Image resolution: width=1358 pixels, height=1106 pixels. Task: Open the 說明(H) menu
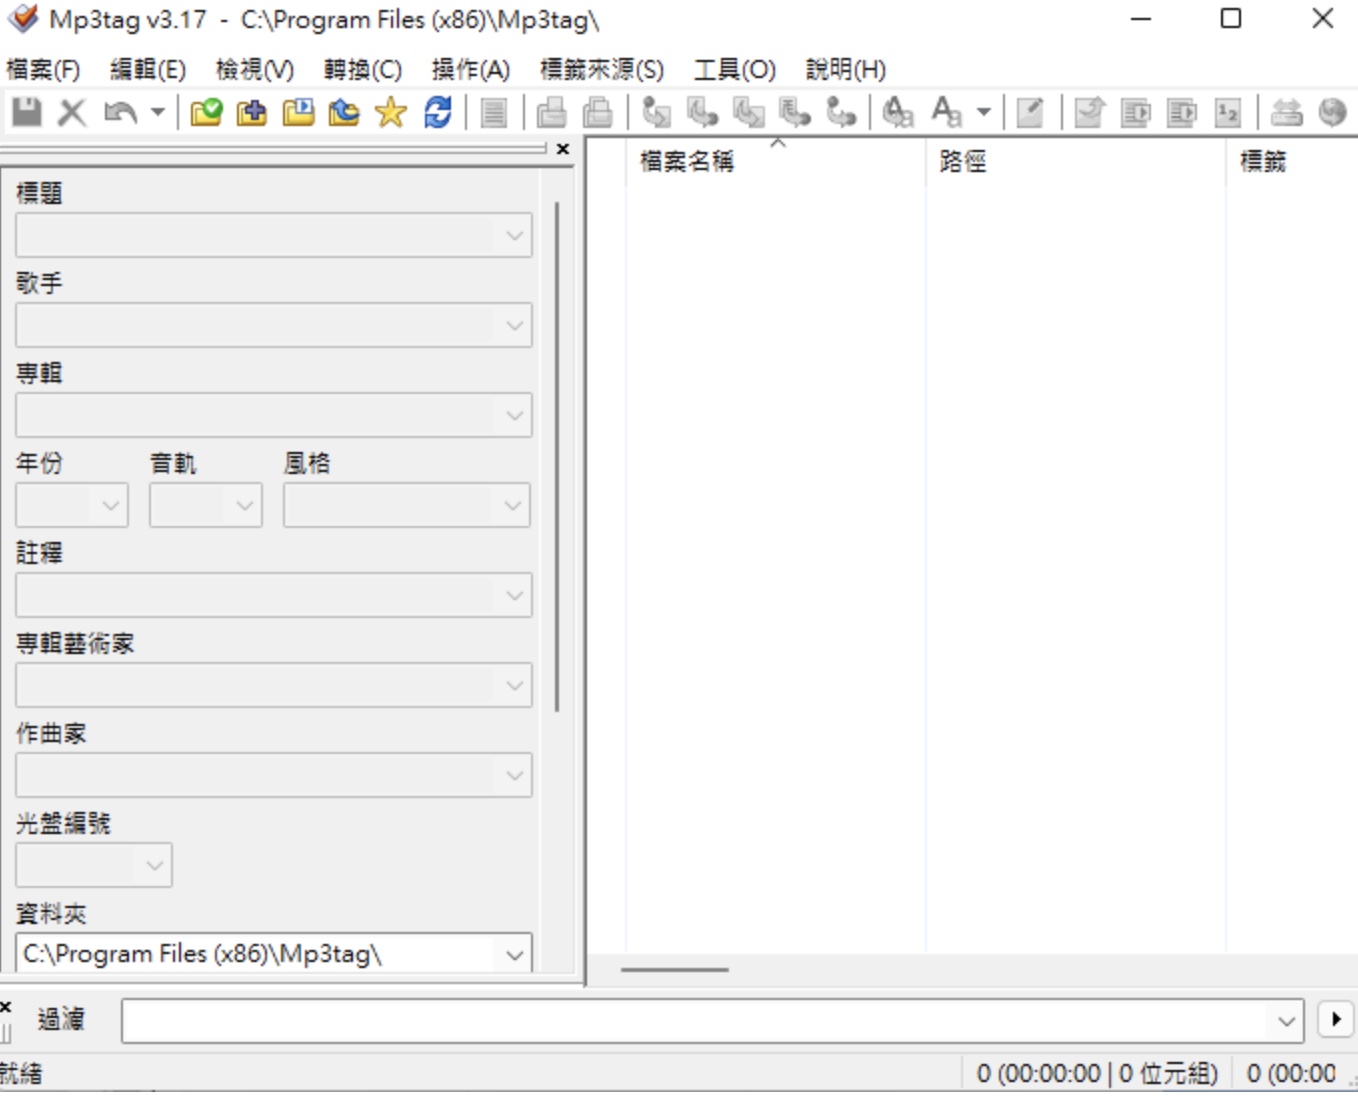(846, 69)
